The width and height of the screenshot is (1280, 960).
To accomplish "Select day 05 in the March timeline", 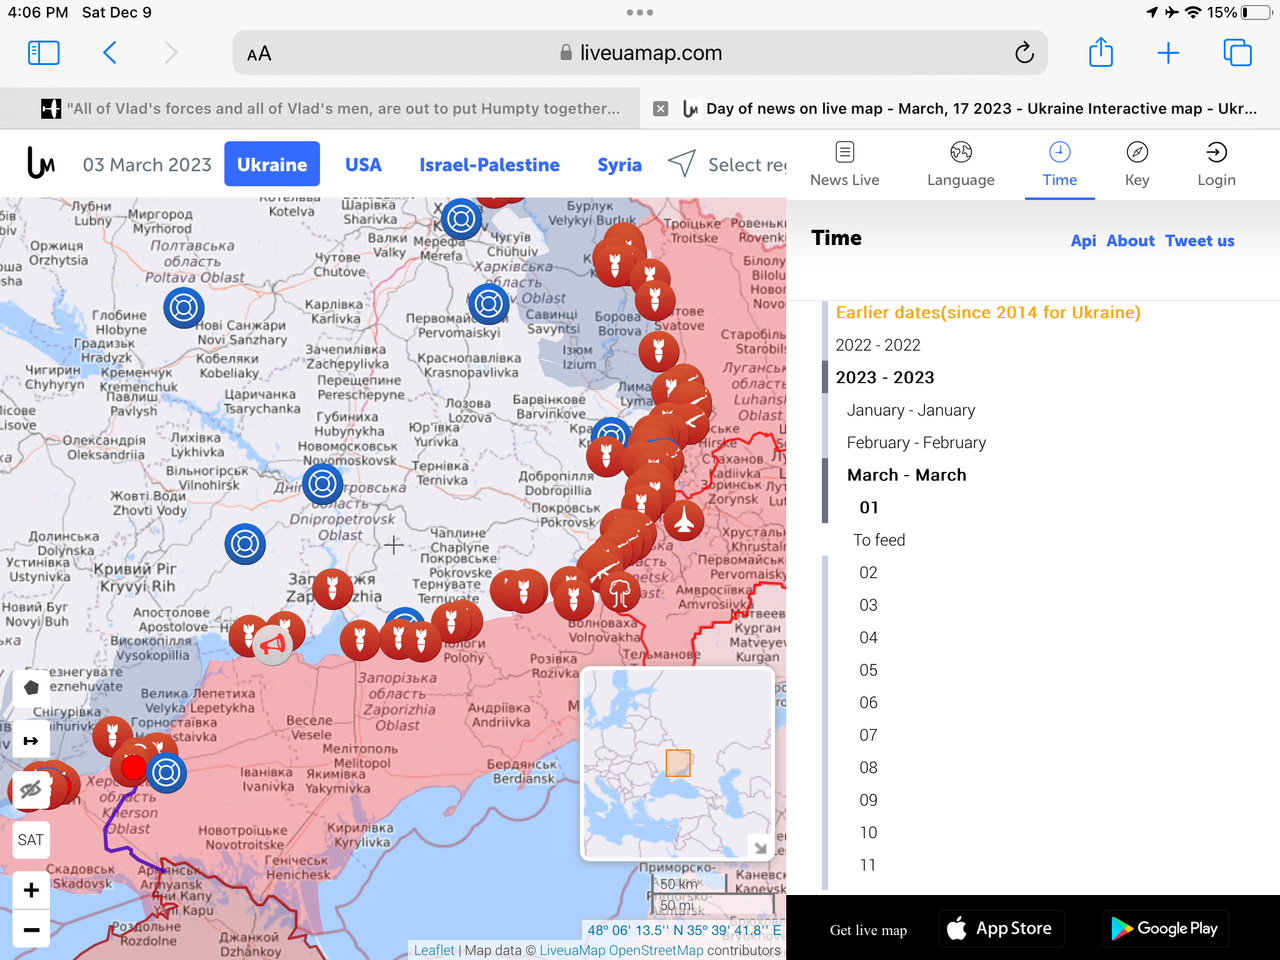I will [868, 671].
